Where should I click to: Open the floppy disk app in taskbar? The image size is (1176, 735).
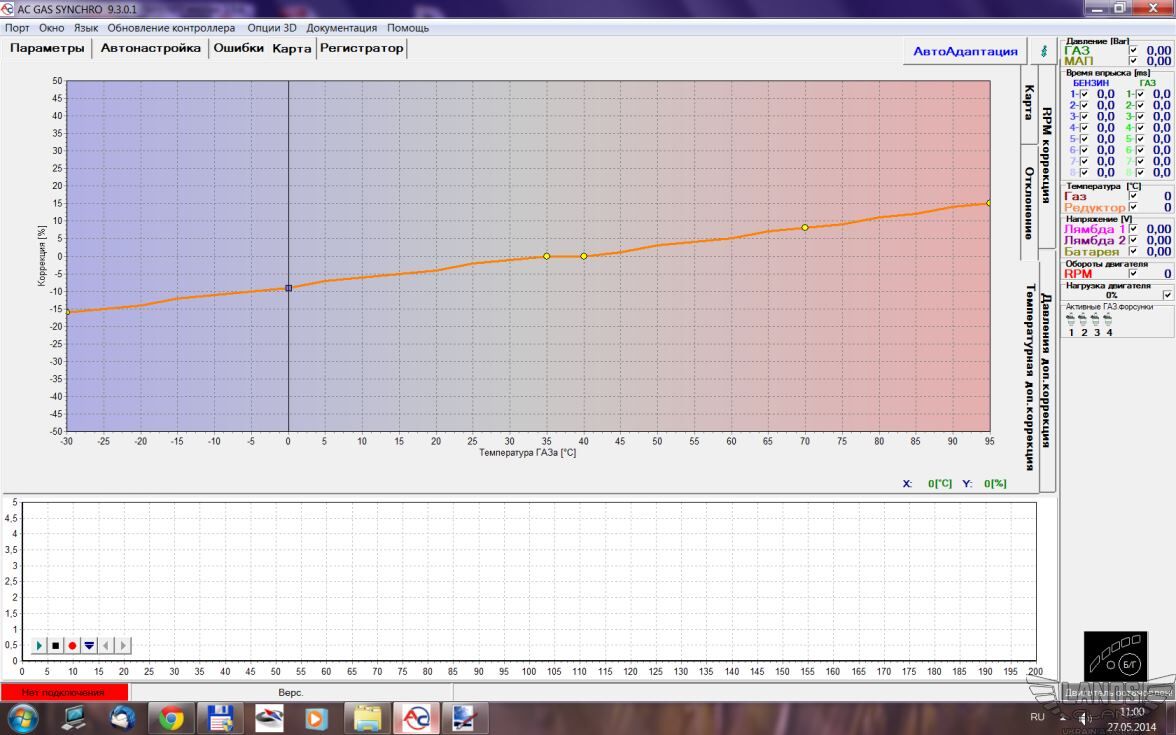point(220,718)
